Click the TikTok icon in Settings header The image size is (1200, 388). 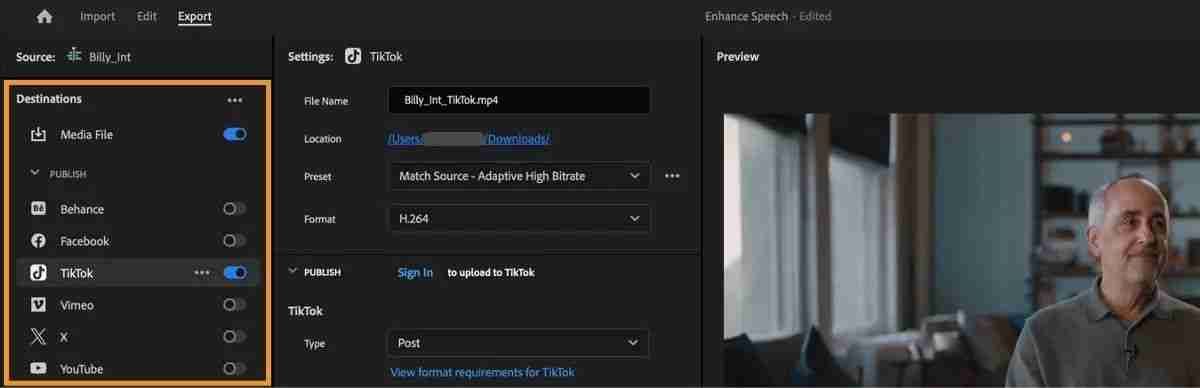[x=353, y=56]
